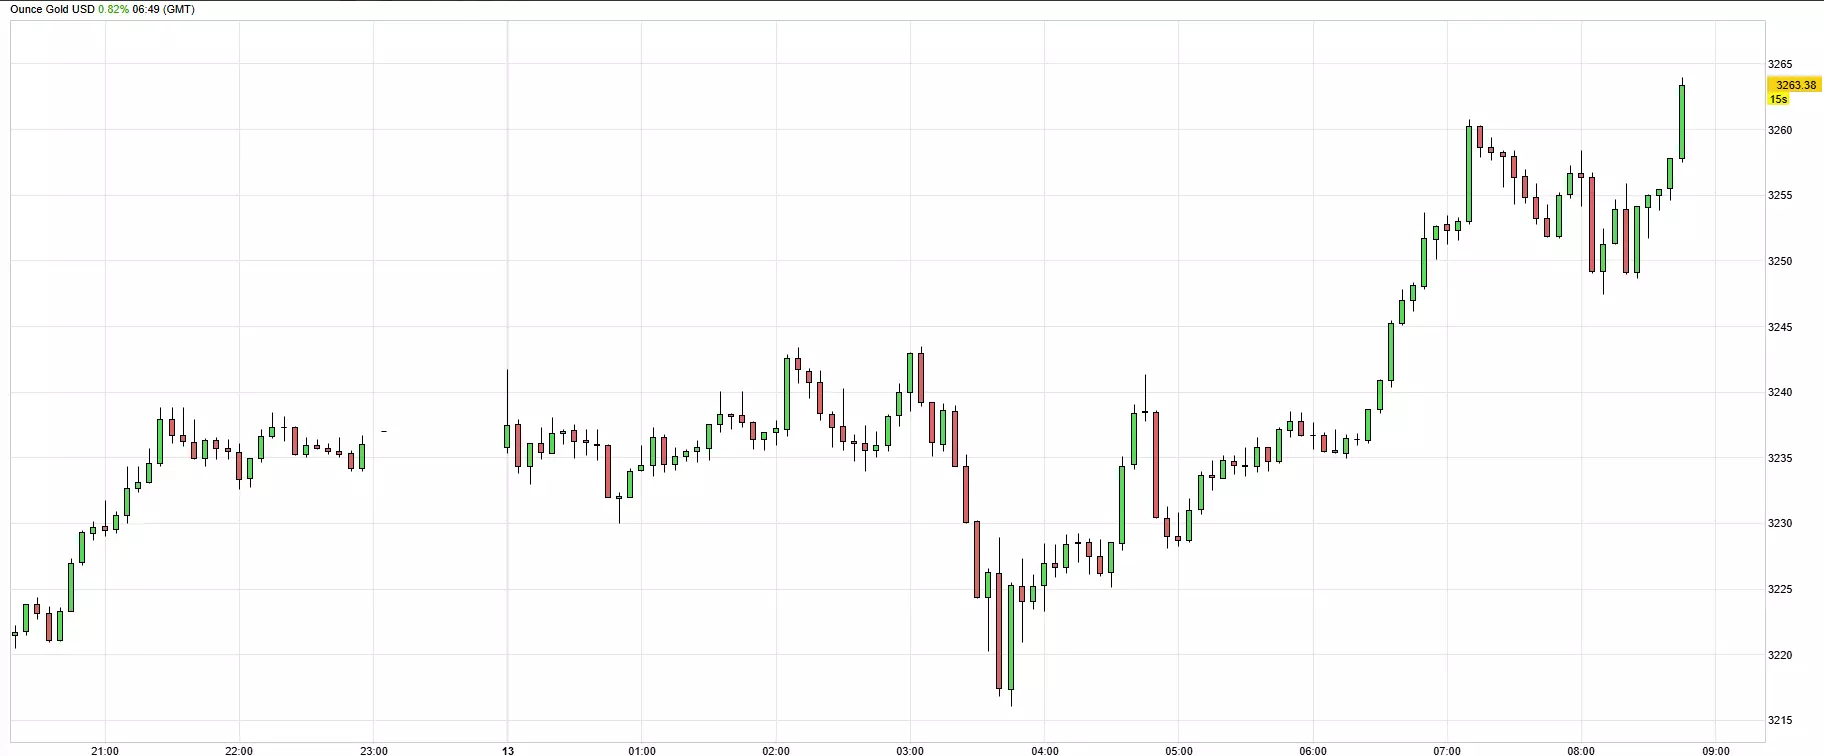Select the 23:00 time axis label
1824x756 pixels.
373,750
